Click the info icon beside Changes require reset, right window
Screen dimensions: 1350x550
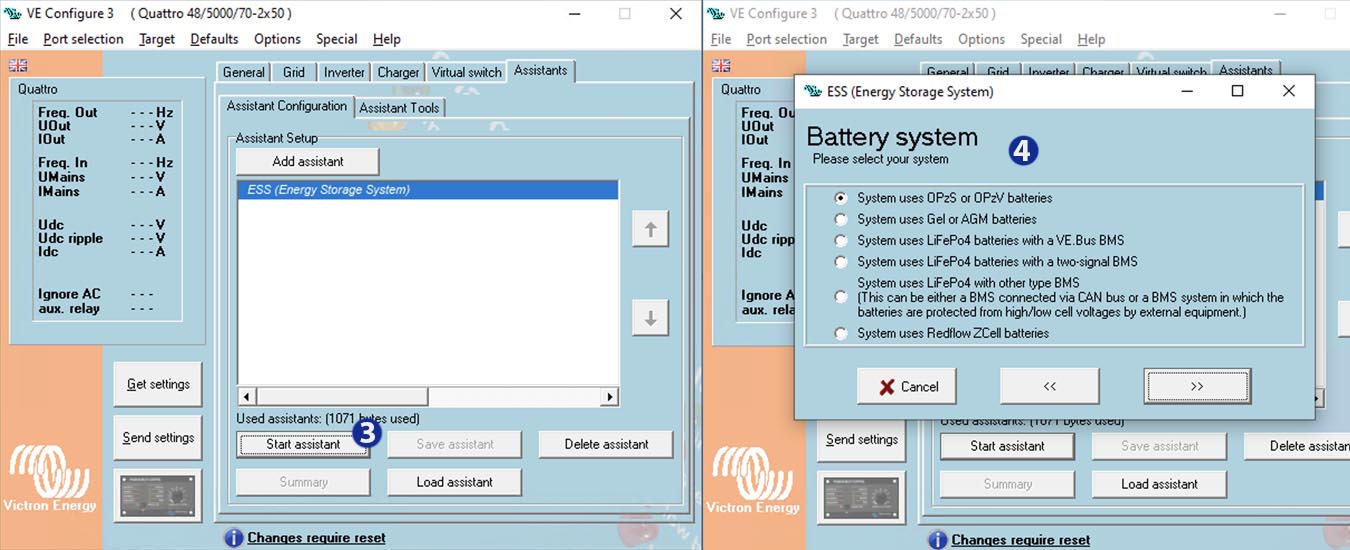click(x=937, y=540)
